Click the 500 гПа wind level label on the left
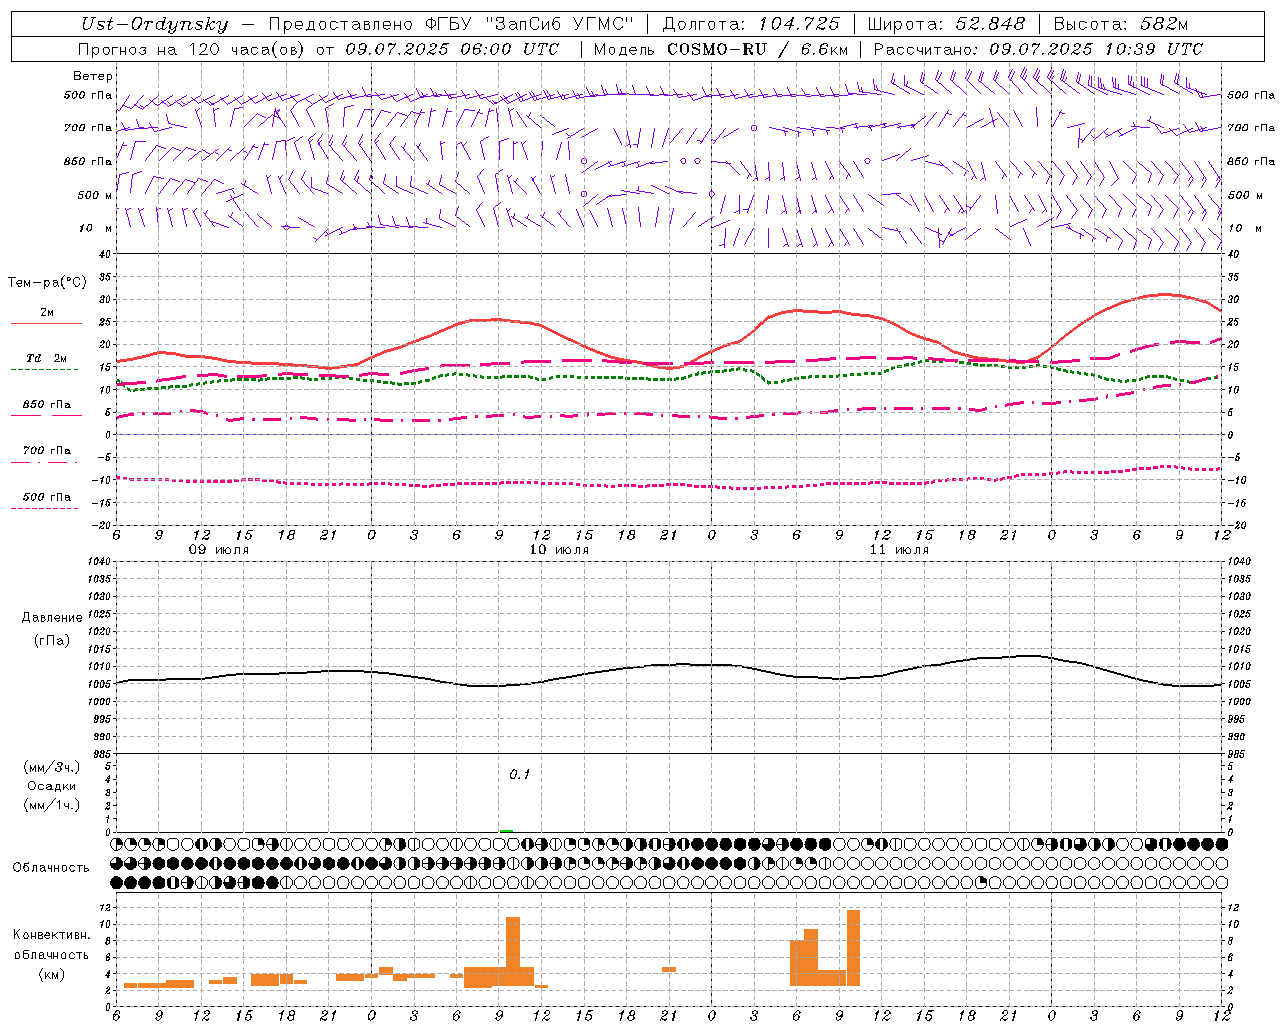Image resolution: width=1280 pixels, height=1024 pixels. click(x=88, y=96)
